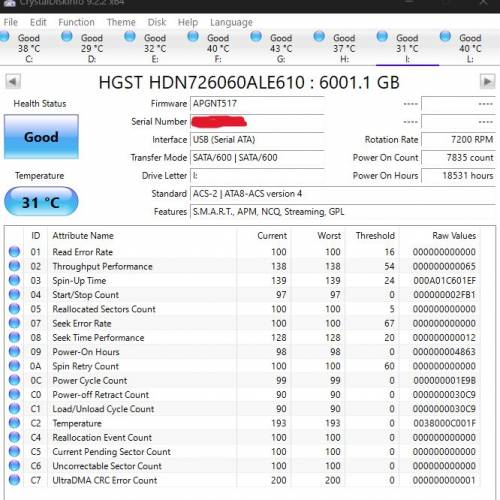The width and height of the screenshot is (500, 500).
Task: Select the Spin-Up Time attribute name
Action: [79, 281]
